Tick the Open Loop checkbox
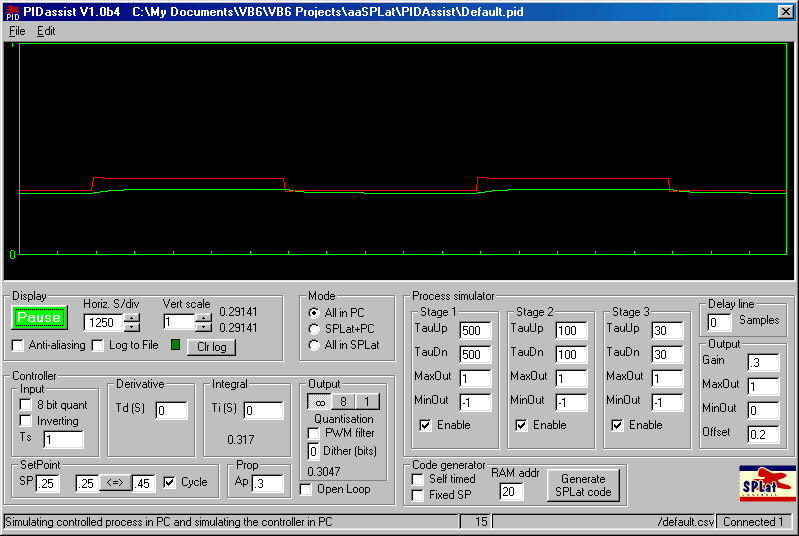Screen dimensions: 799x536 click(307, 489)
